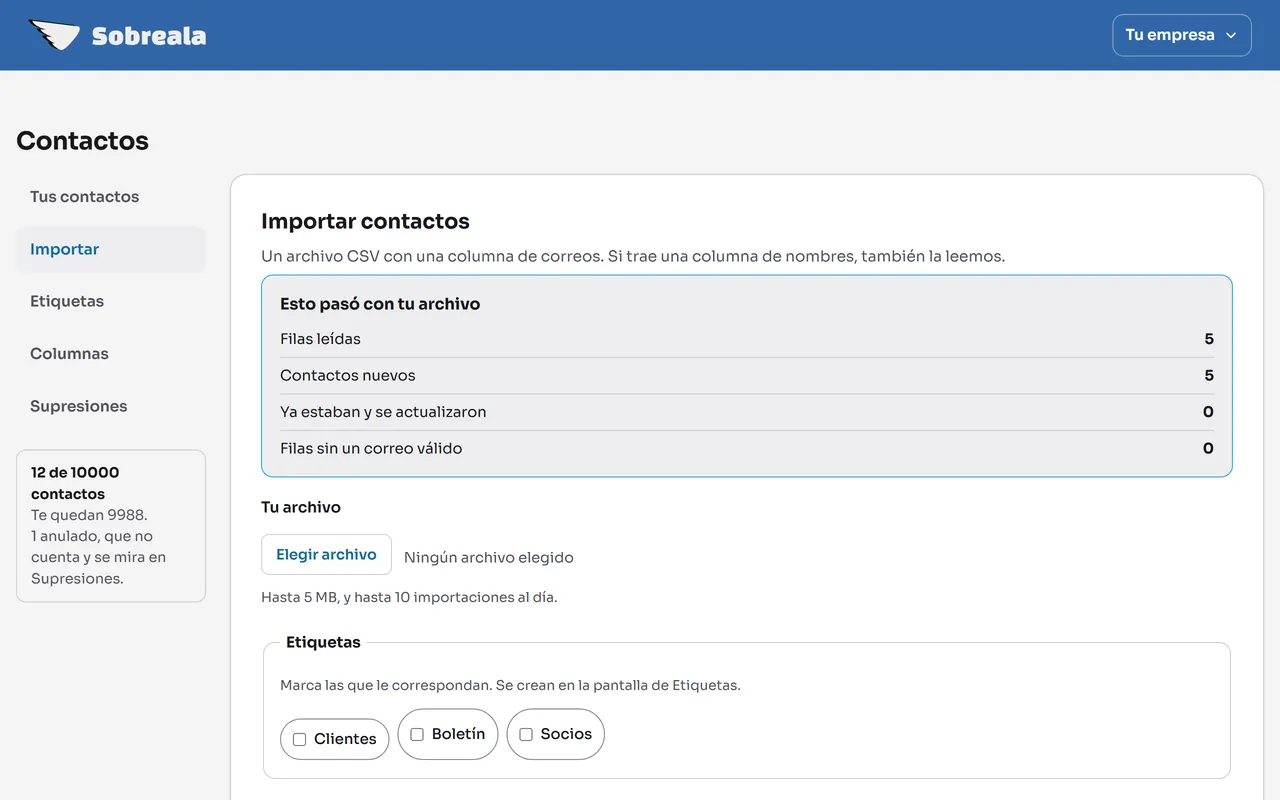The width and height of the screenshot is (1280, 800).
Task: Click the 'Te quedan 9988.' text
Action: click(89, 515)
